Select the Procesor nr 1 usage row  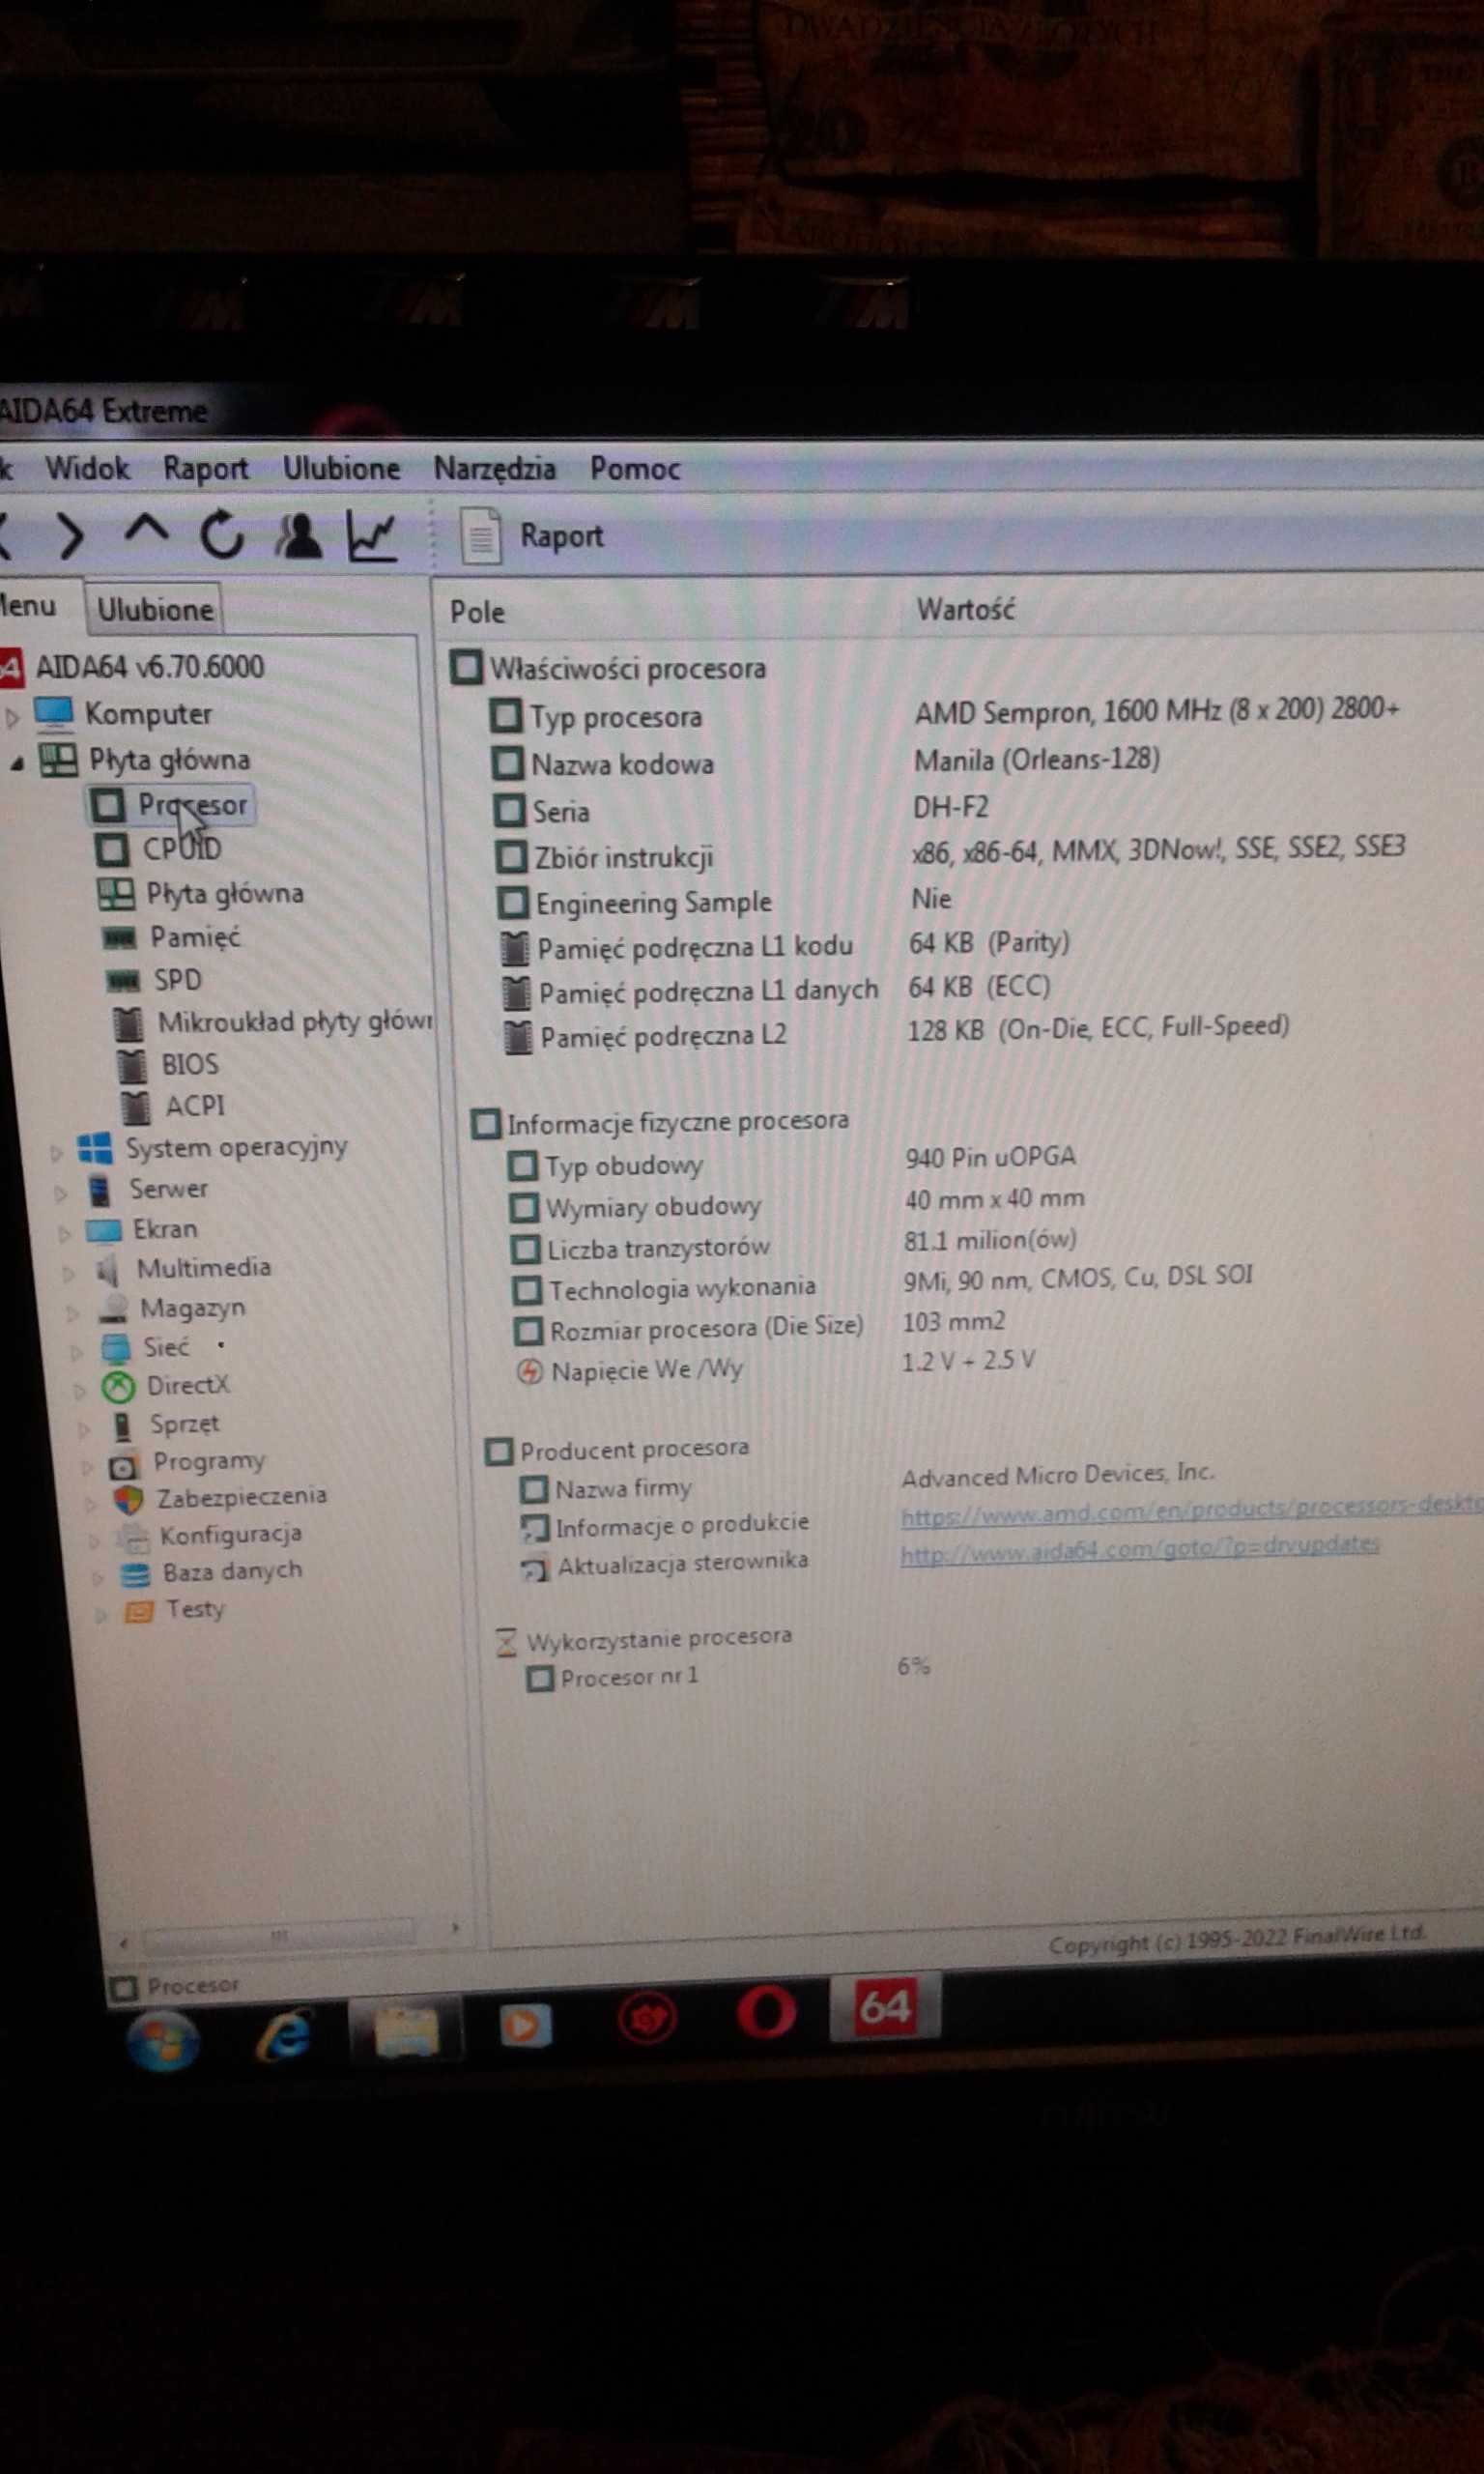(728, 1672)
